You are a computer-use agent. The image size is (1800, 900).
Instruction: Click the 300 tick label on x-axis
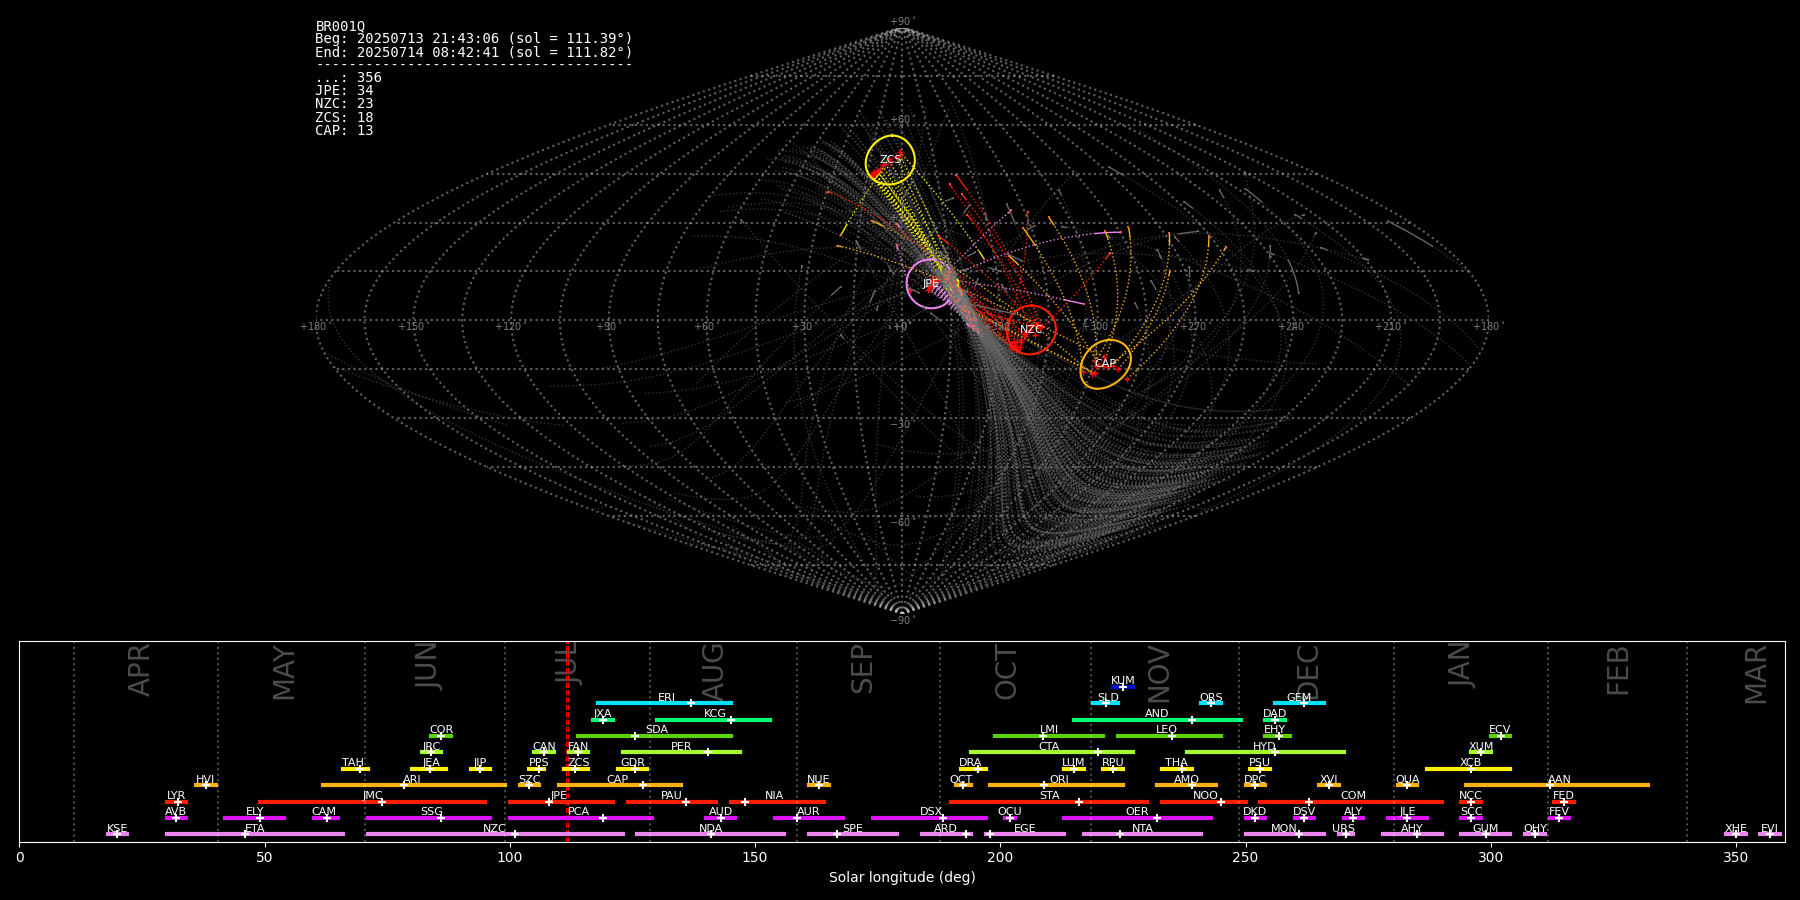coord(1490,858)
